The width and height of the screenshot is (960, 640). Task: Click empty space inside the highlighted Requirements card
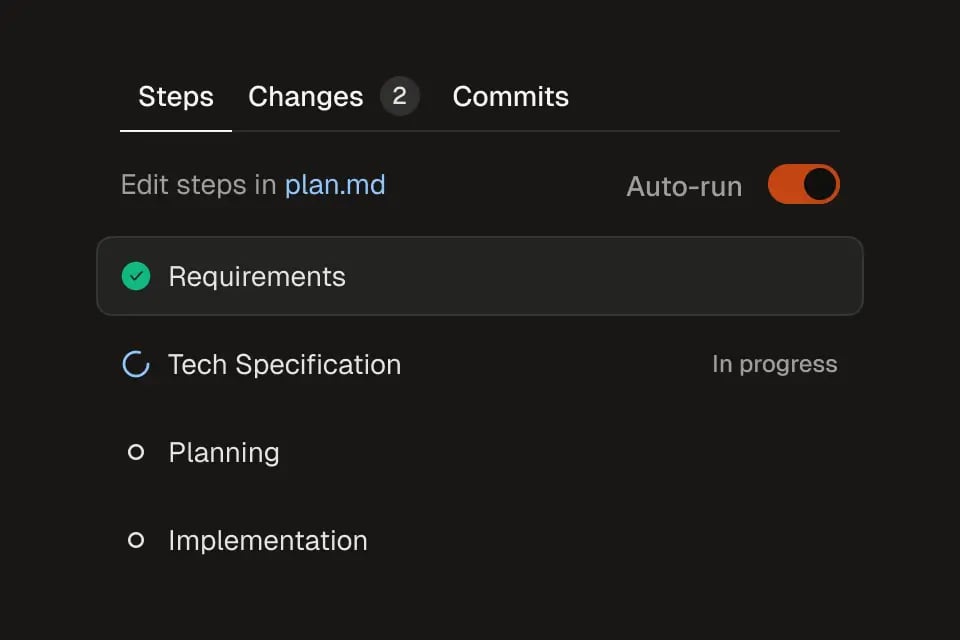[600, 277]
